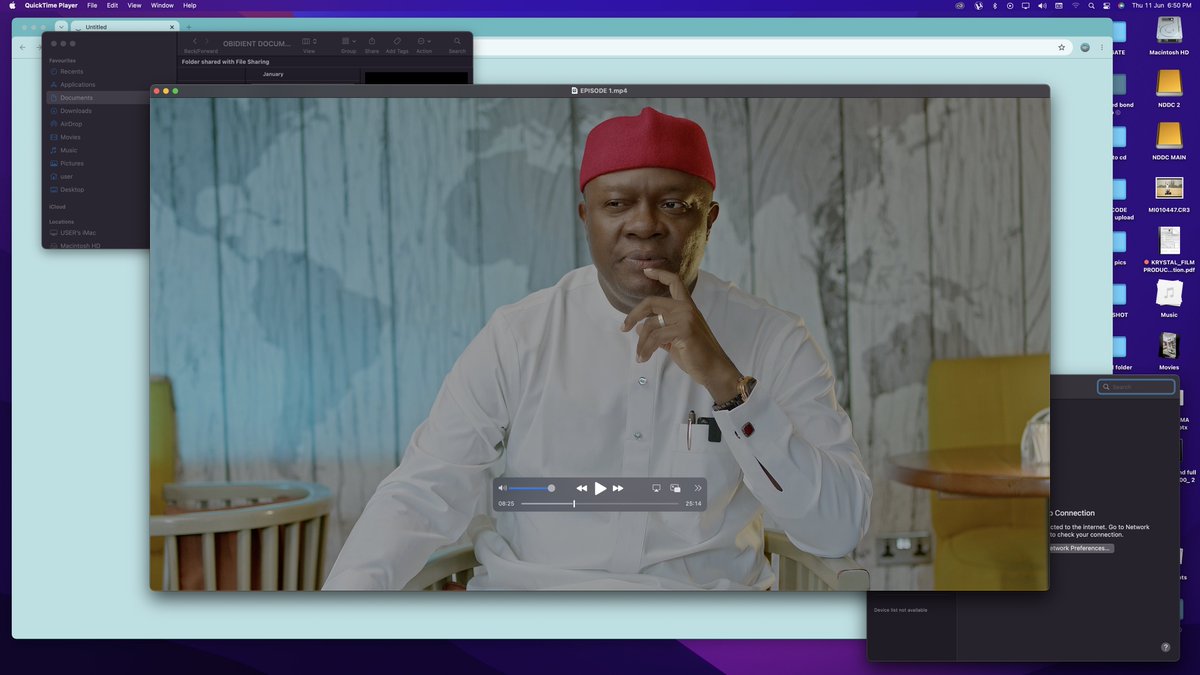Click the Finder Share toolbar icon

click(372, 41)
